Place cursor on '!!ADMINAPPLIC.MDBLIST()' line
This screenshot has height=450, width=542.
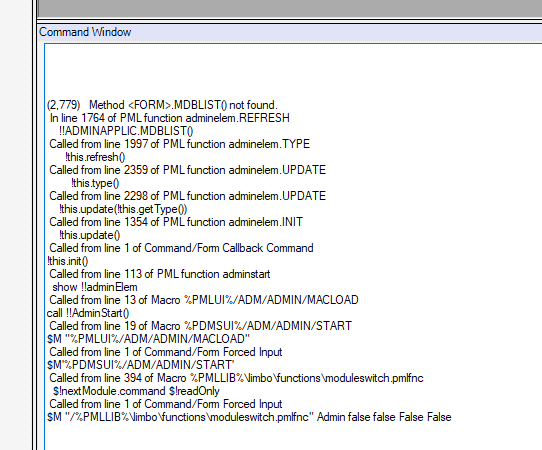[x=126, y=131]
